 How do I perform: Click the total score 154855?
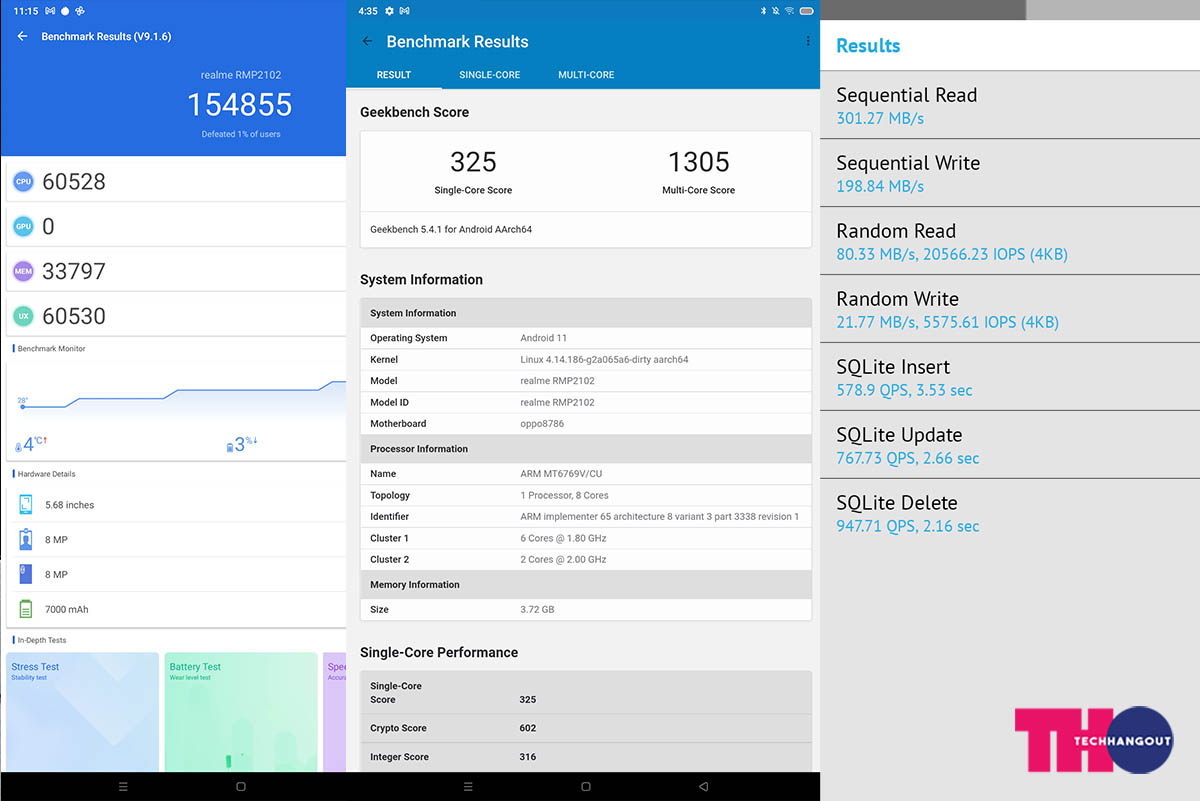pyautogui.click(x=240, y=104)
